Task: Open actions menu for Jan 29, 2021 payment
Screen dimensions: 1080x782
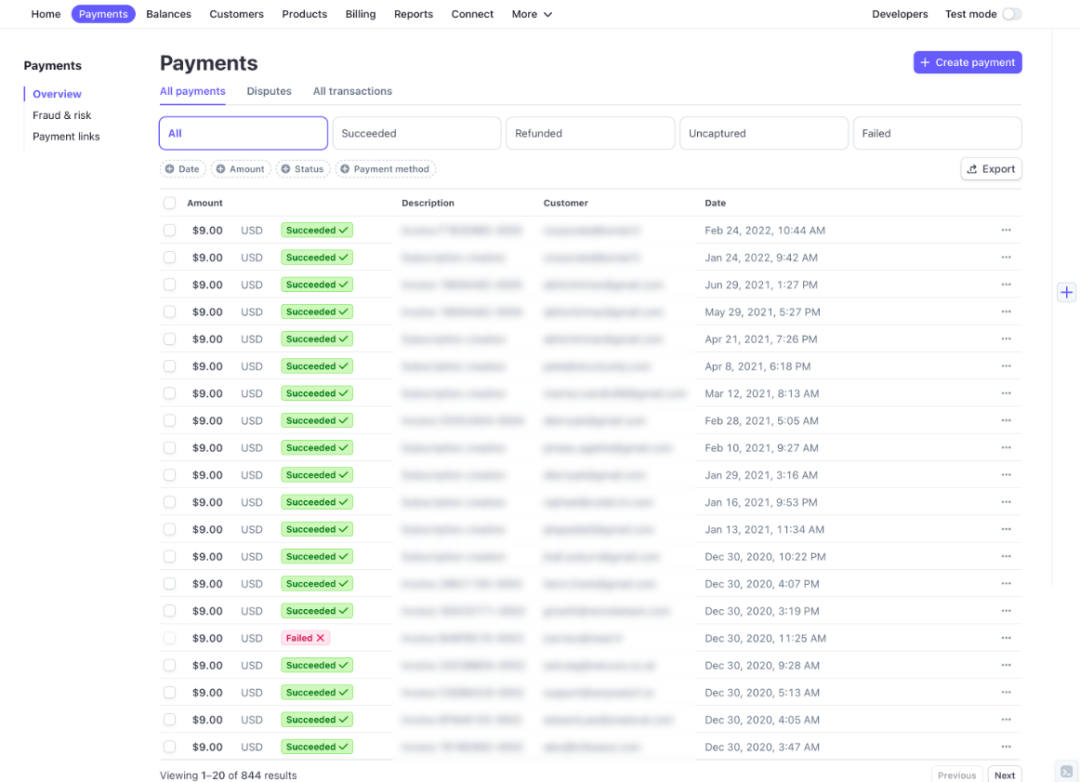Action: pyautogui.click(x=1006, y=475)
